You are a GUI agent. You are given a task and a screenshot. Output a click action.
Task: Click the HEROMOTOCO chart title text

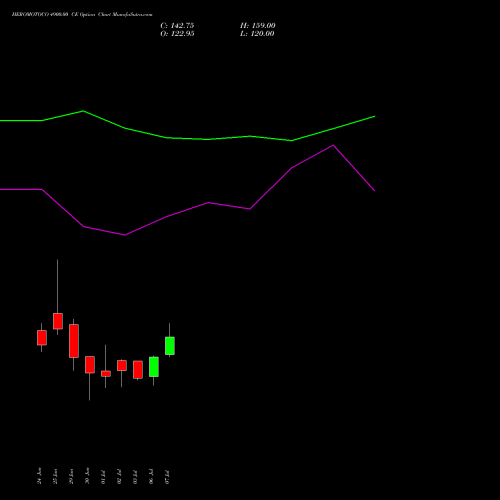point(82,15)
